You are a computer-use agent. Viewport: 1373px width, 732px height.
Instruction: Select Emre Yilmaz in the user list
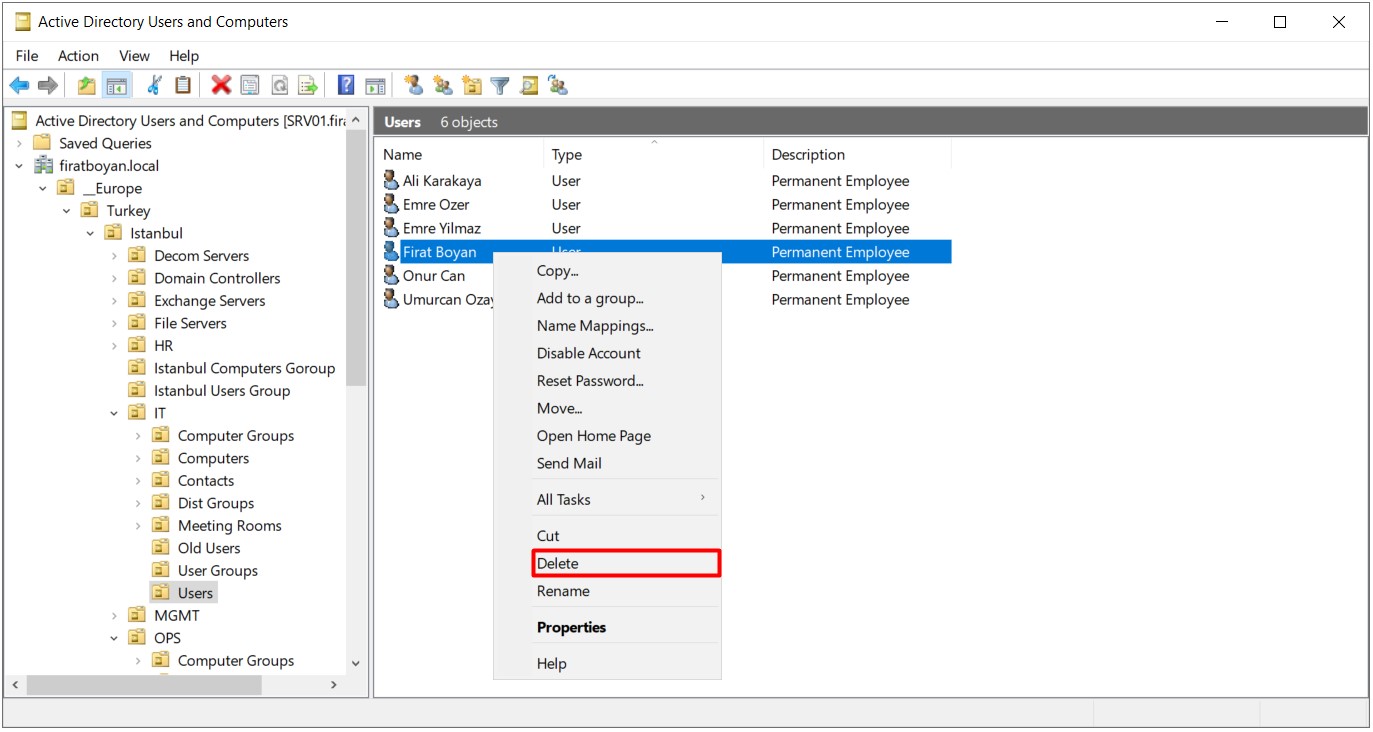(442, 228)
